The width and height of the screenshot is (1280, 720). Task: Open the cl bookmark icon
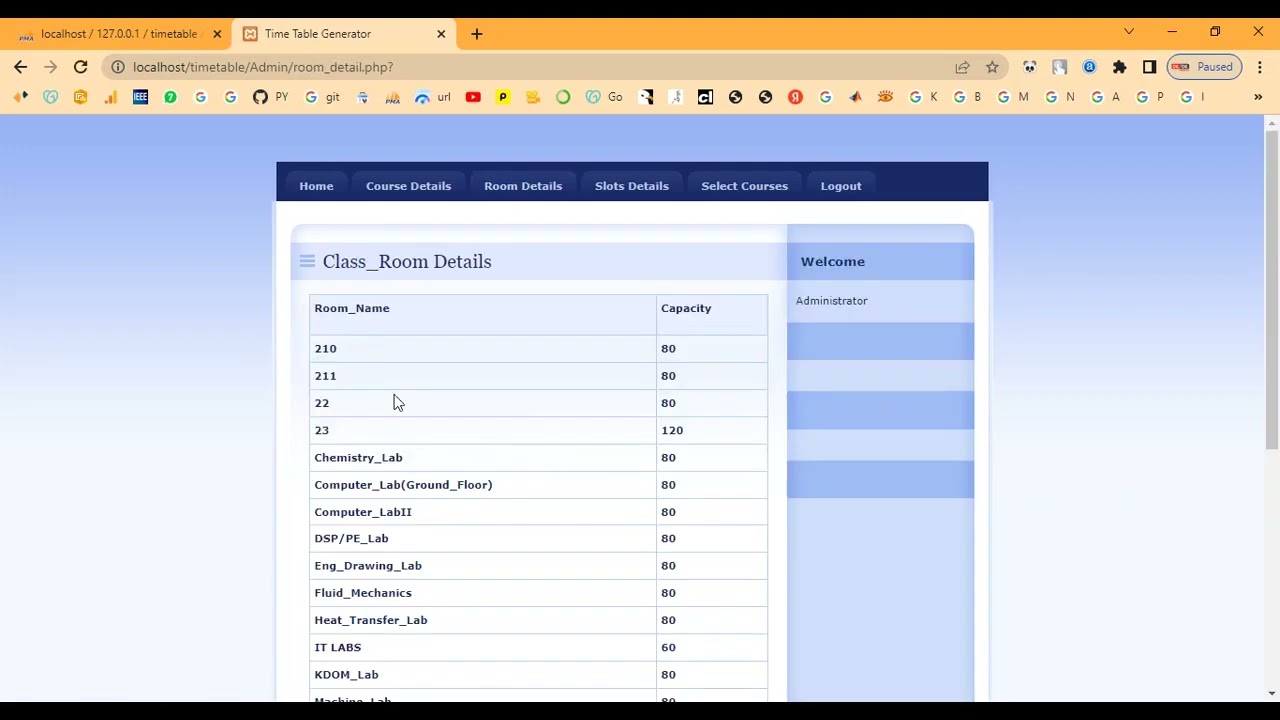705,97
